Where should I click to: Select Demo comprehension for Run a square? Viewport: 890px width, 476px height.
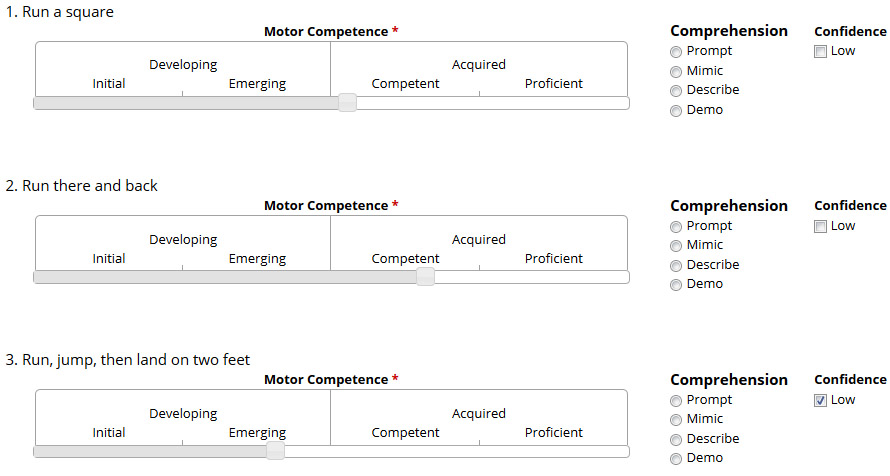[675, 111]
